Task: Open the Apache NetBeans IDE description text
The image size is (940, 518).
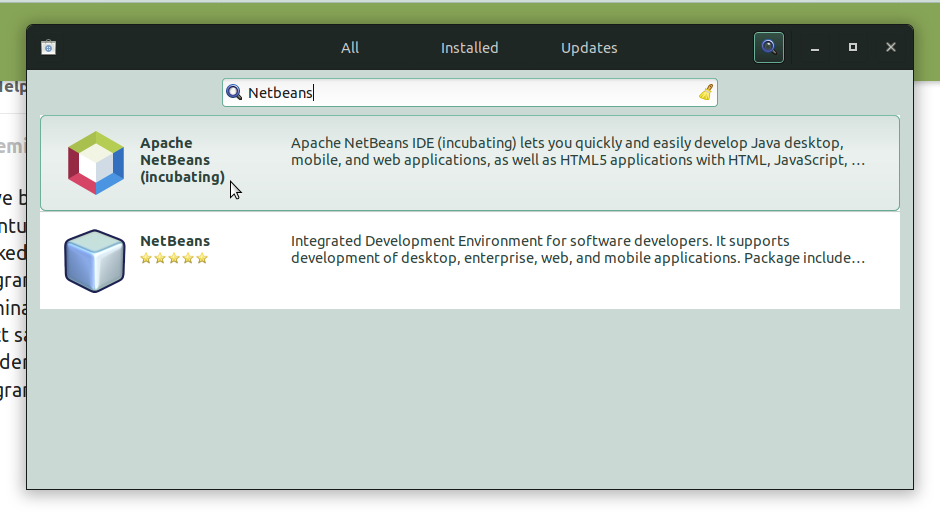Action: pos(578,152)
